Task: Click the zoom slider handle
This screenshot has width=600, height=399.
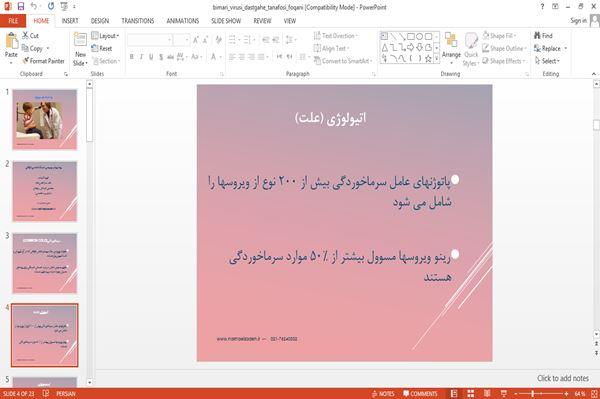Action: point(533,394)
